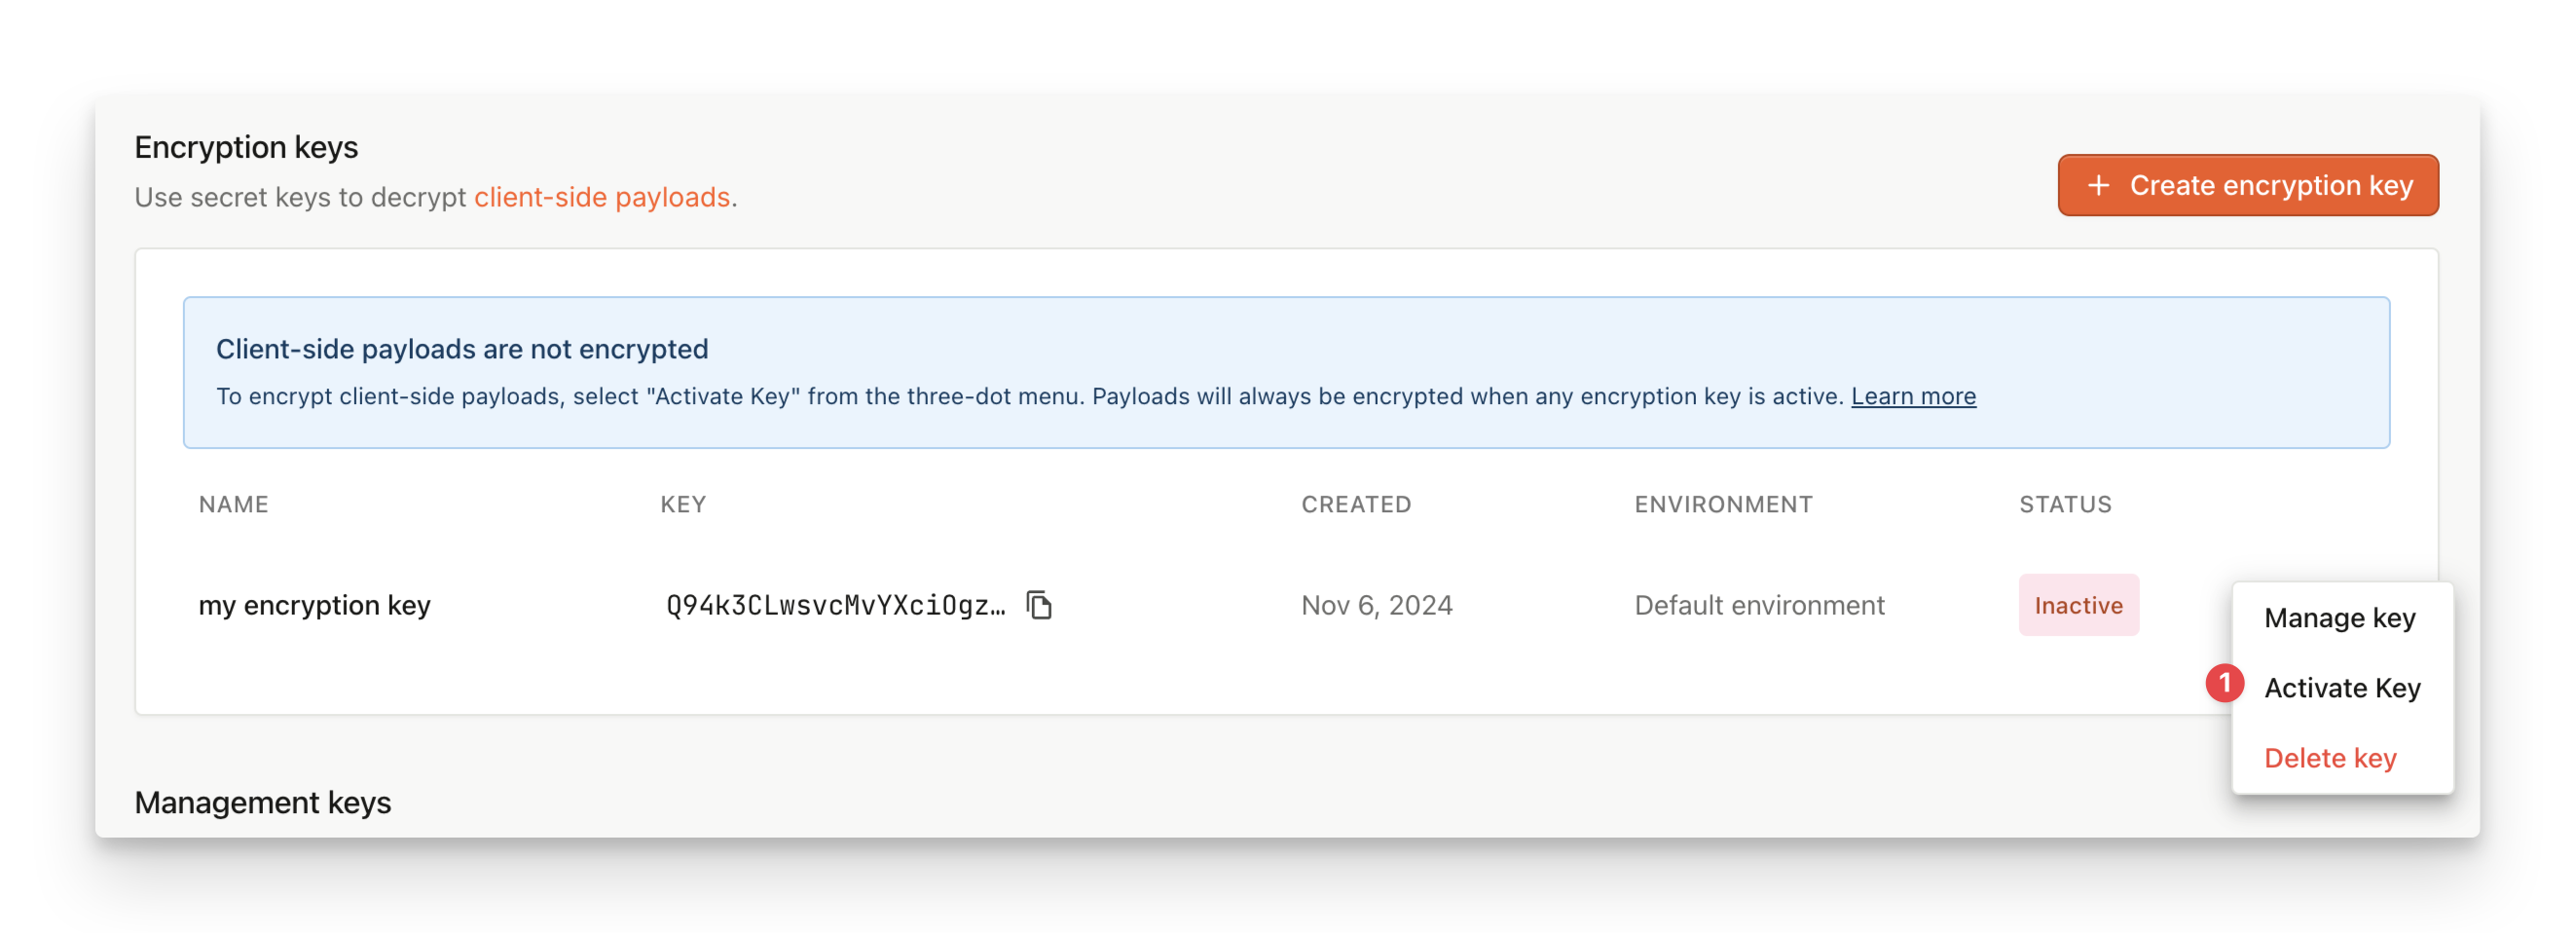Click the CREATED column header
The width and height of the screenshot is (2576, 933).
click(x=1356, y=505)
